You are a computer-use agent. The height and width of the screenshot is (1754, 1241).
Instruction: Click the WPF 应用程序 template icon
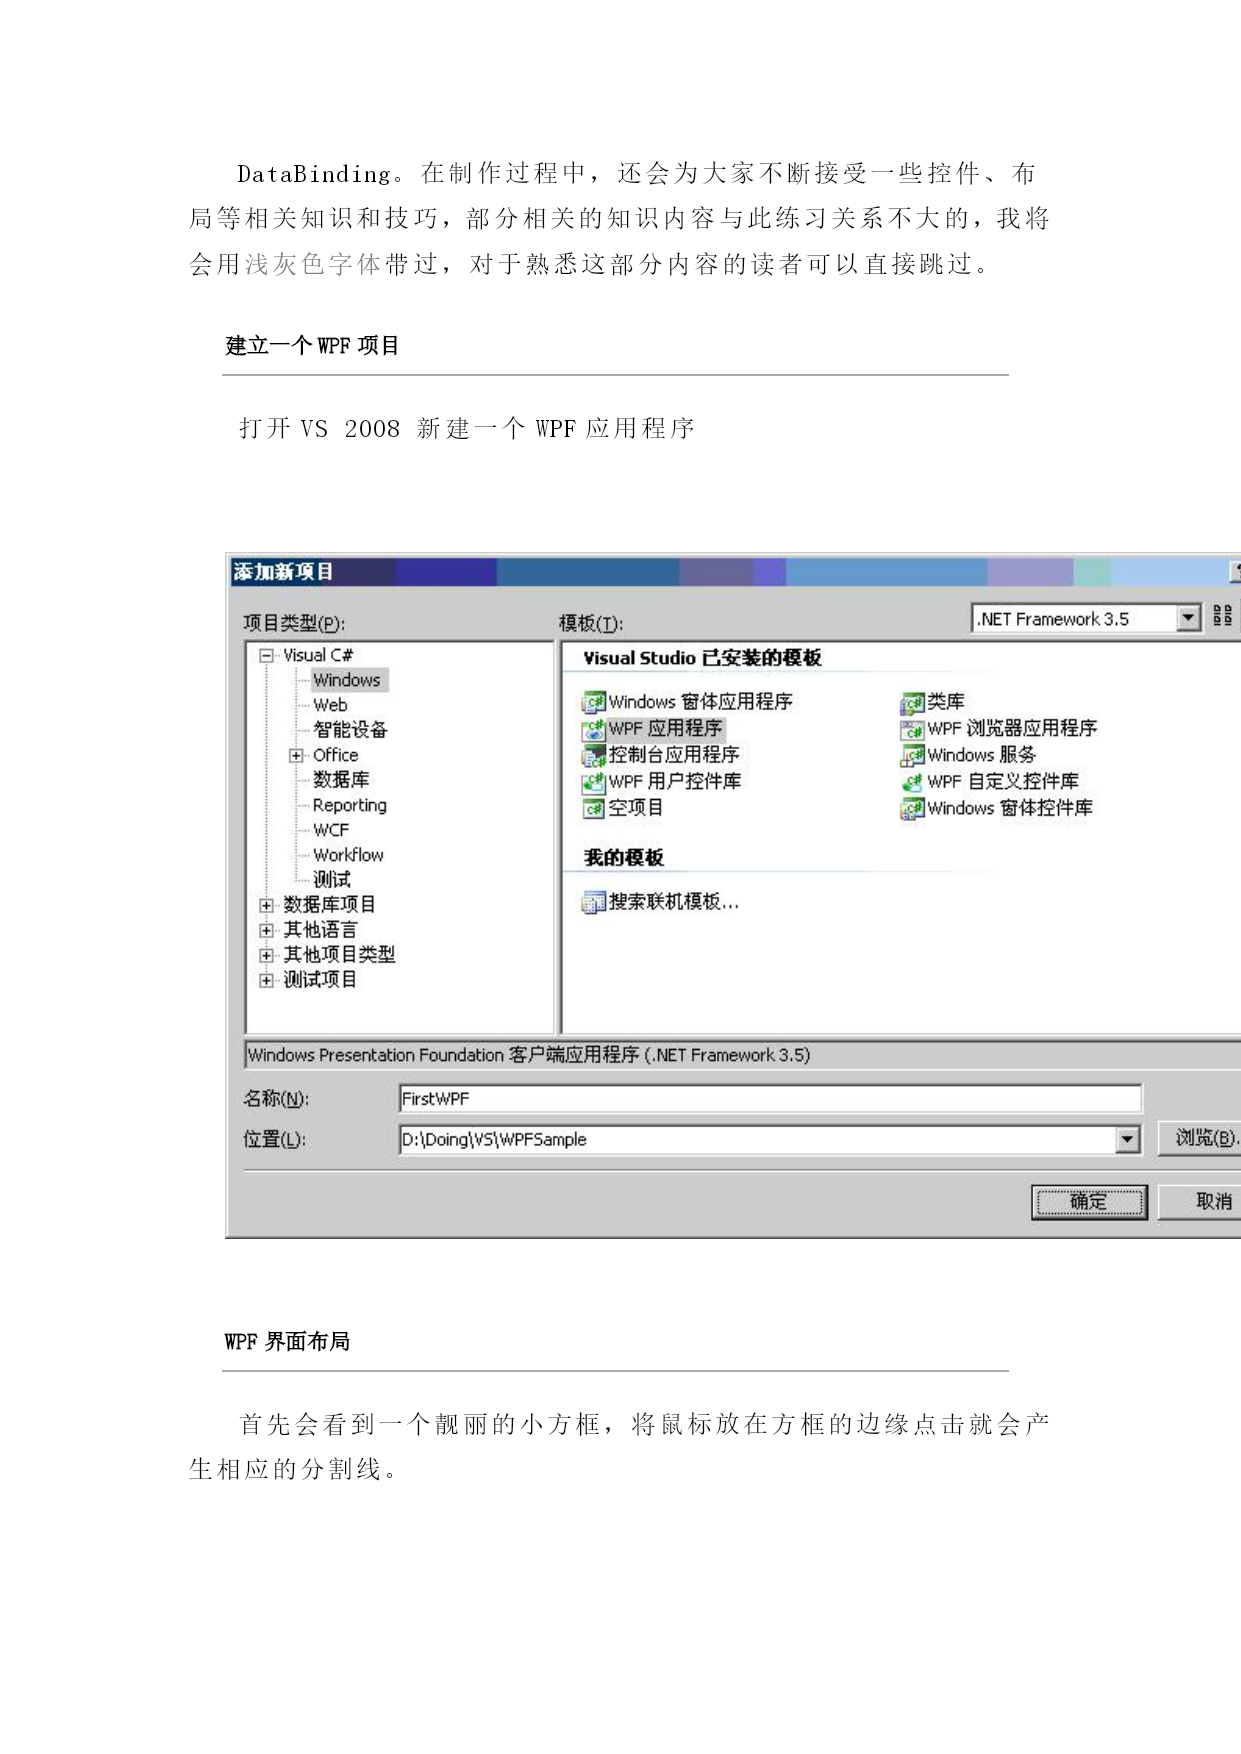[594, 729]
